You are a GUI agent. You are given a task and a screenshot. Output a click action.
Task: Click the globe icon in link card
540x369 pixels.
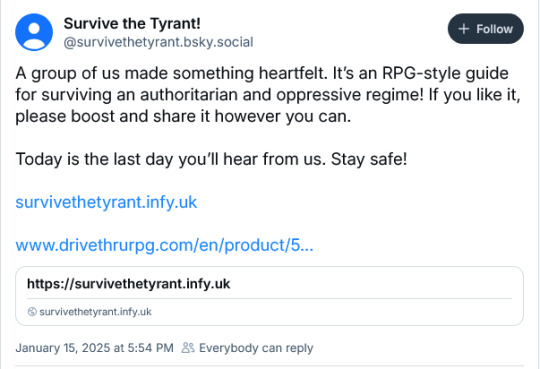pos(32,312)
